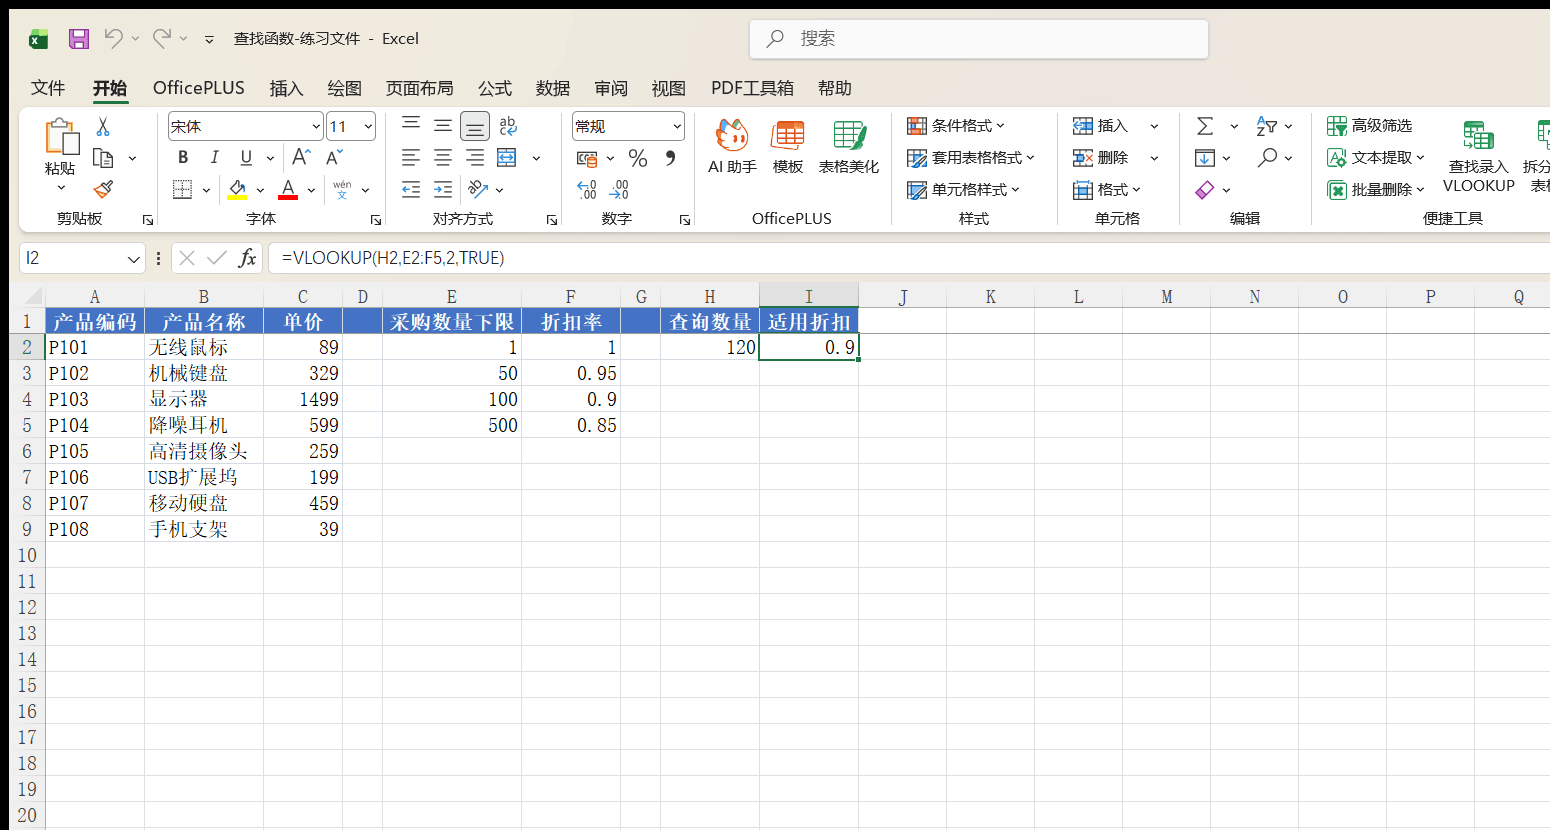Switch to 插入 Insert ribbon tab
1550x830 pixels.
pyautogui.click(x=286, y=88)
